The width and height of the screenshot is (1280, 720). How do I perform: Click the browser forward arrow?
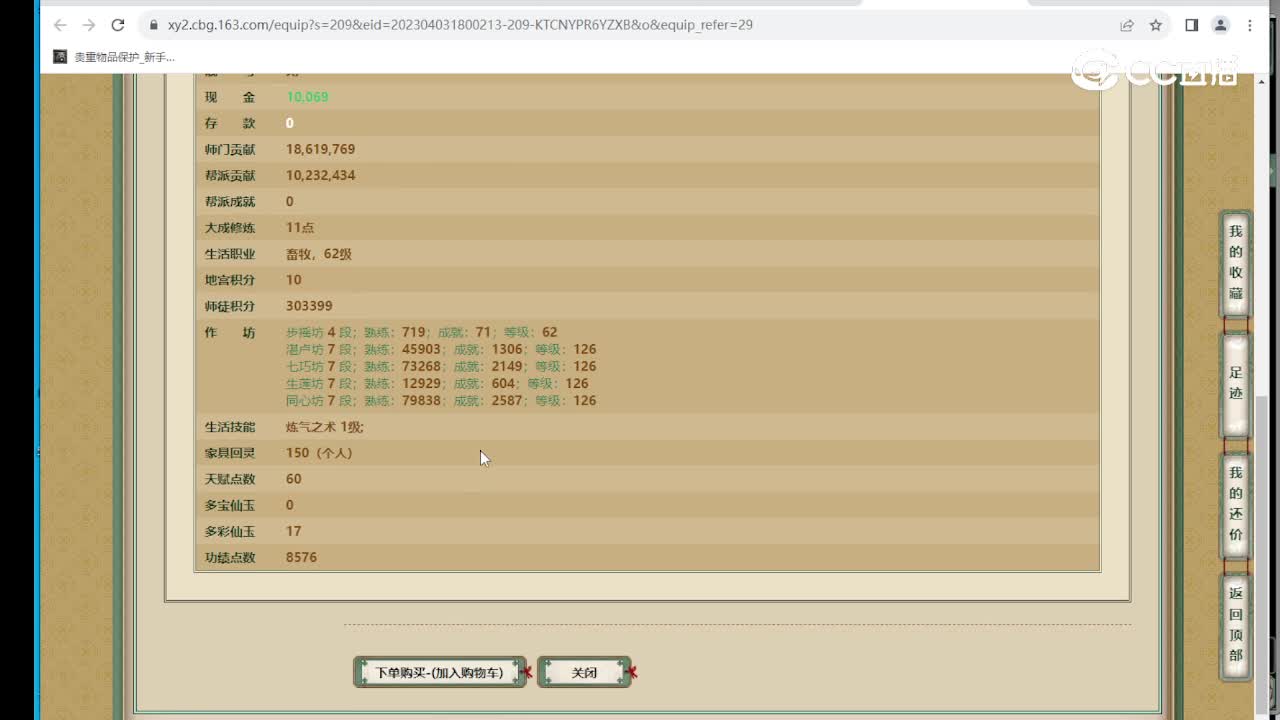coord(89,25)
